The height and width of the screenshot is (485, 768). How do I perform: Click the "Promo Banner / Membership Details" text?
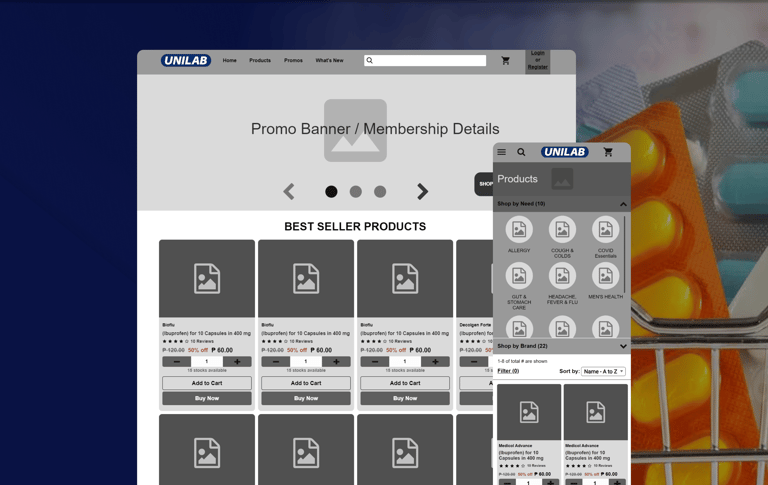375,129
